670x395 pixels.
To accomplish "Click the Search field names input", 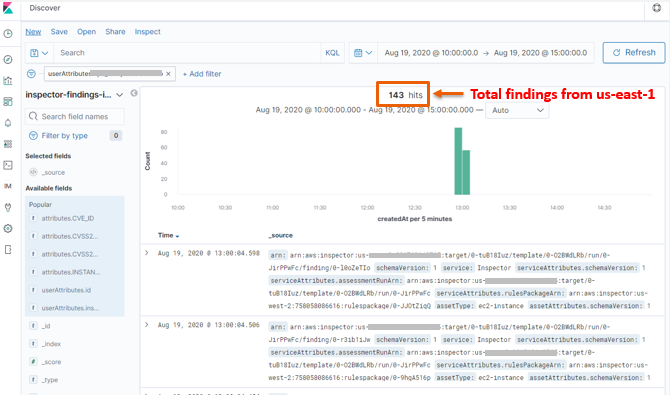I will (75, 116).
